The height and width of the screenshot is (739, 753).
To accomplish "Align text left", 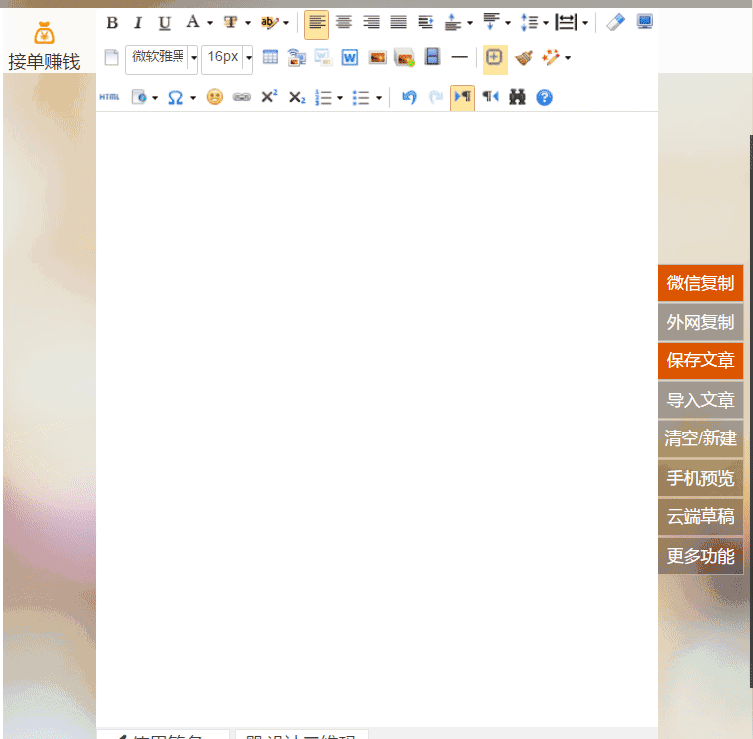I will (316, 24).
